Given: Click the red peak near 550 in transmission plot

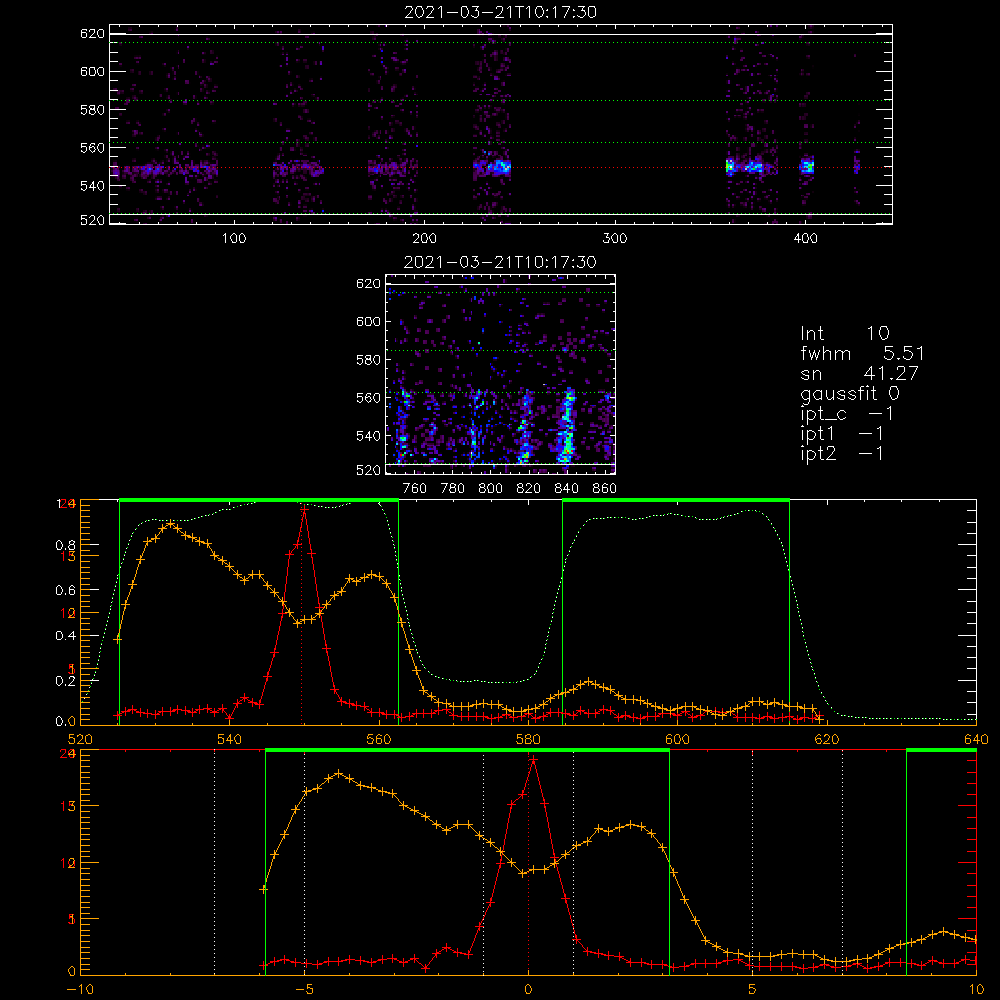Looking at the screenshot, I should [304, 509].
